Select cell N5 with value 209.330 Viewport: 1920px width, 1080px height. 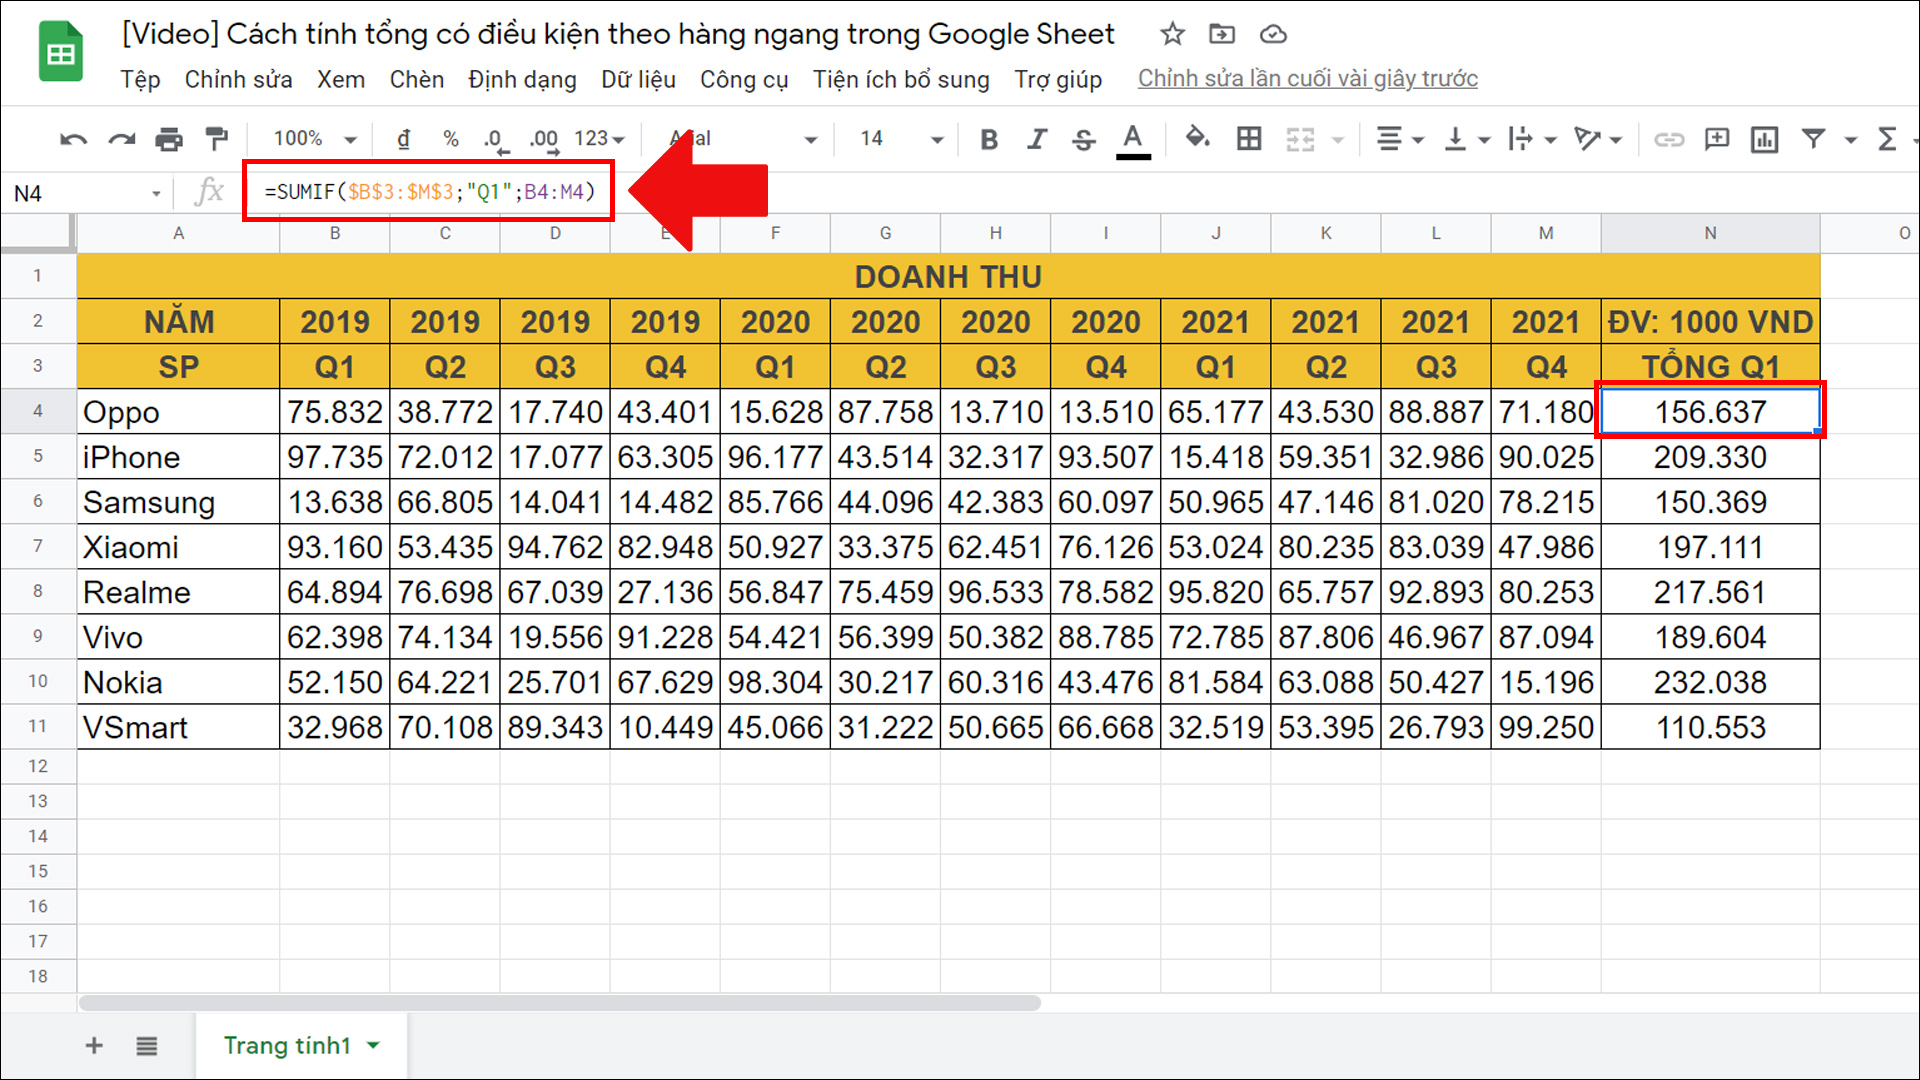(1710, 457)
